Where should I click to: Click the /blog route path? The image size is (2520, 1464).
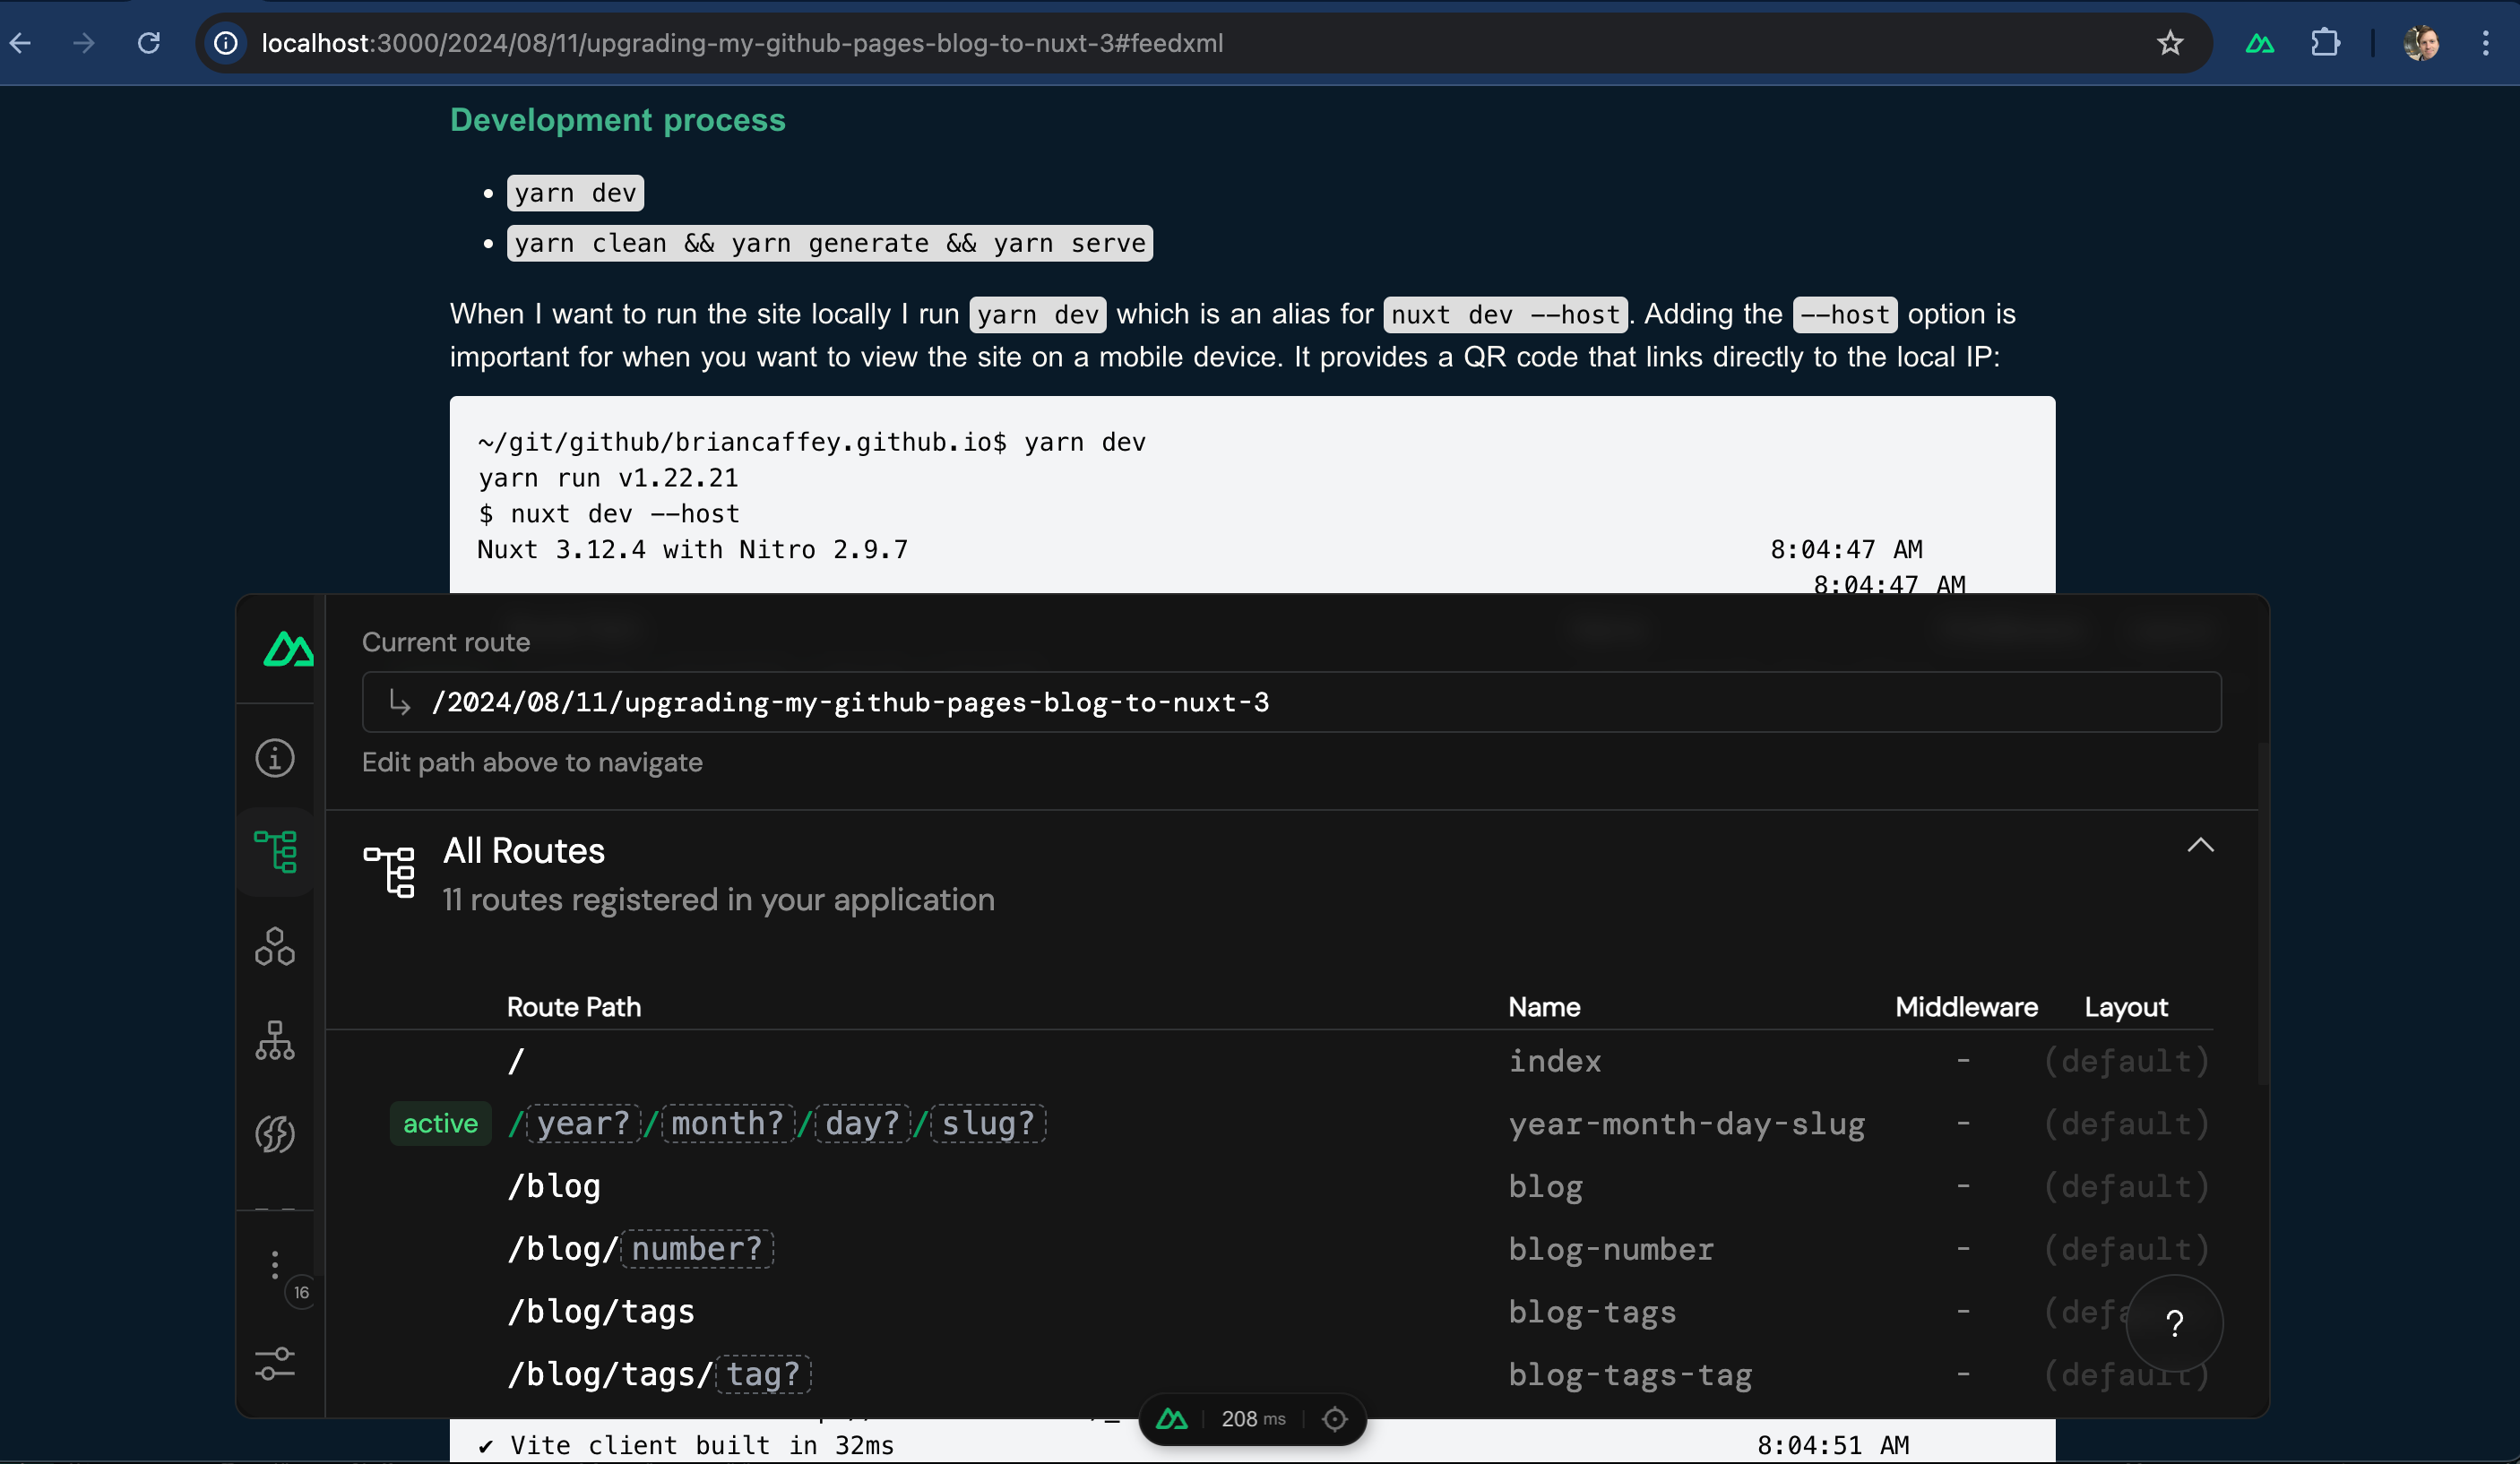pos(554,1186)
